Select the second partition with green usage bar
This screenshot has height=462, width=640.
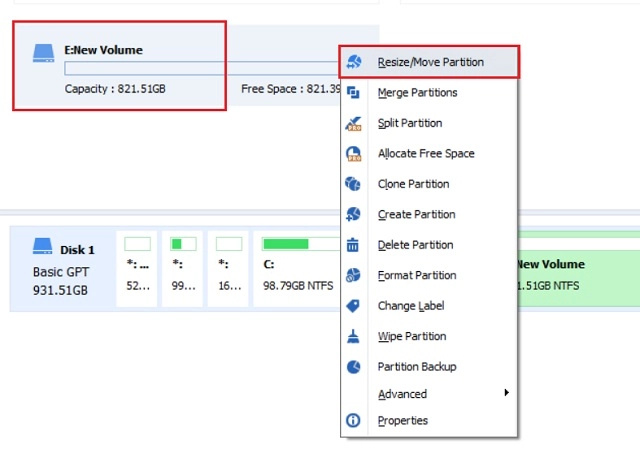click(x=183, y=269)
